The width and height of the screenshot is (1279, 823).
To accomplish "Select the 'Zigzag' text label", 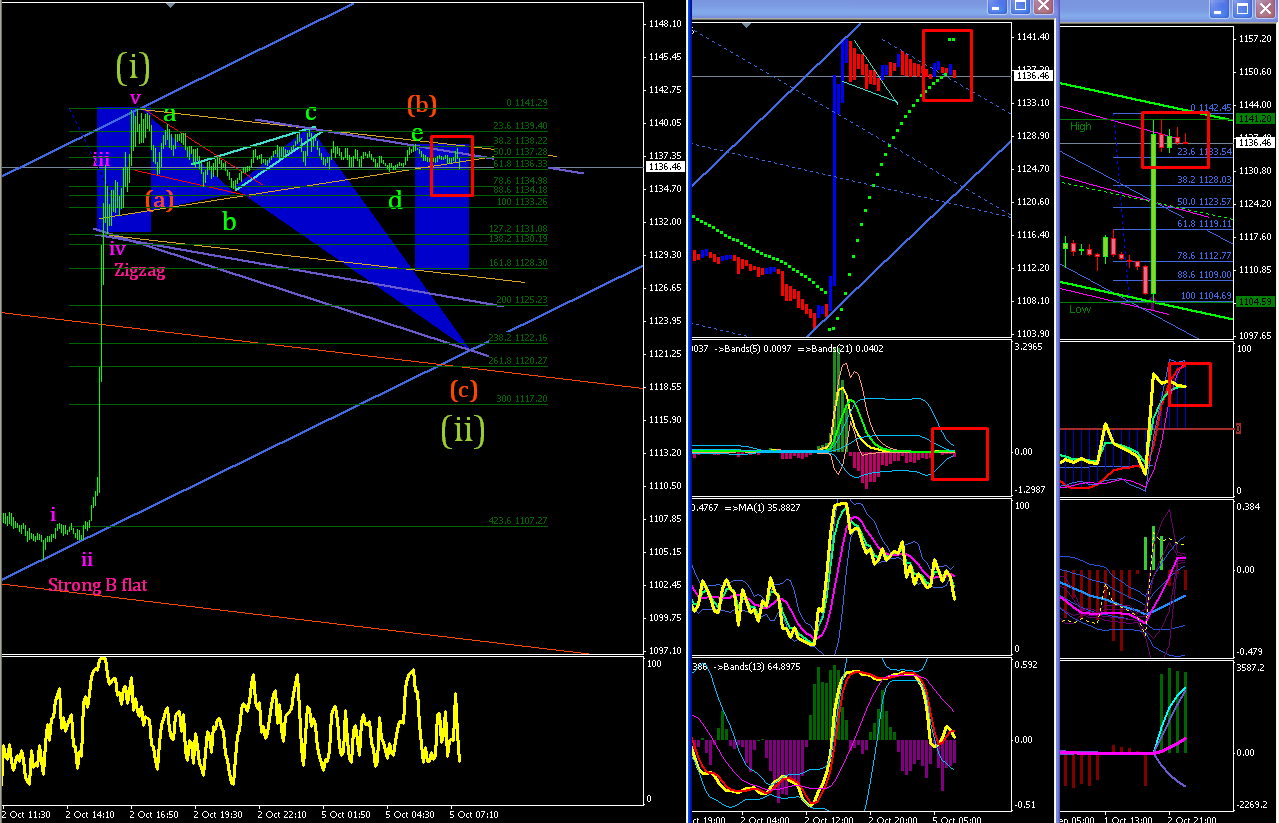I will point(138,270).
